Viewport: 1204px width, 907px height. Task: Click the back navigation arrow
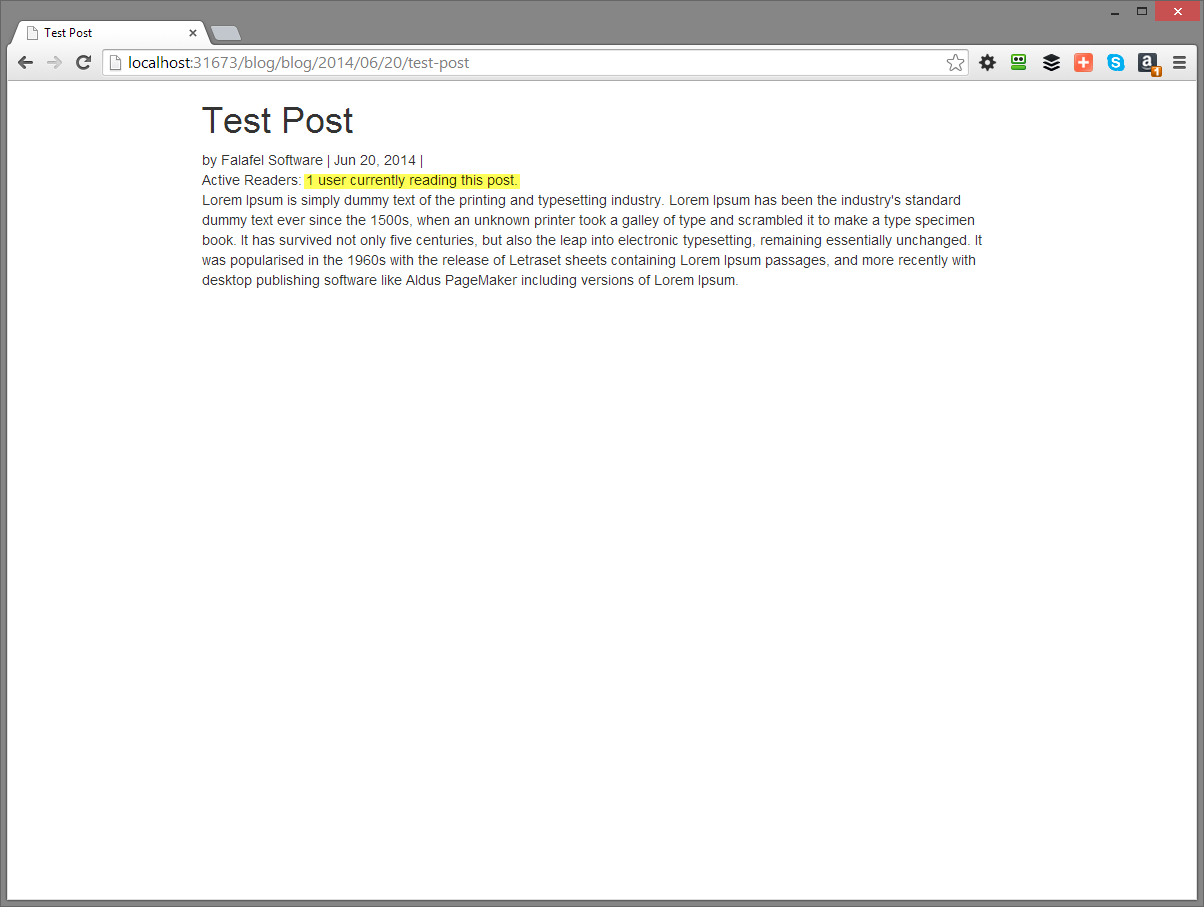(x=25, y=62)
